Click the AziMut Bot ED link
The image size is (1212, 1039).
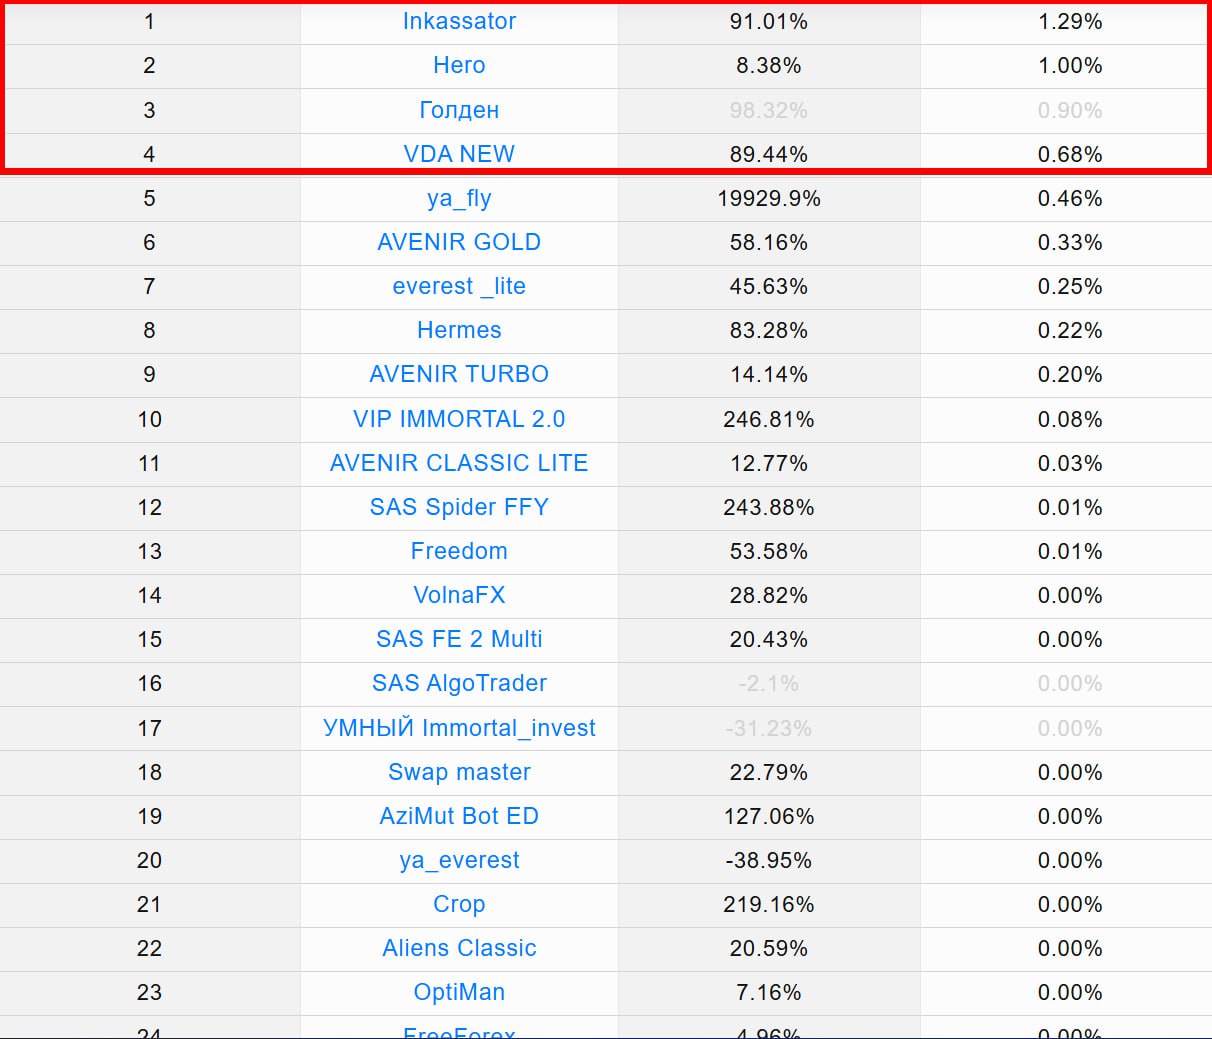point(459,816)
